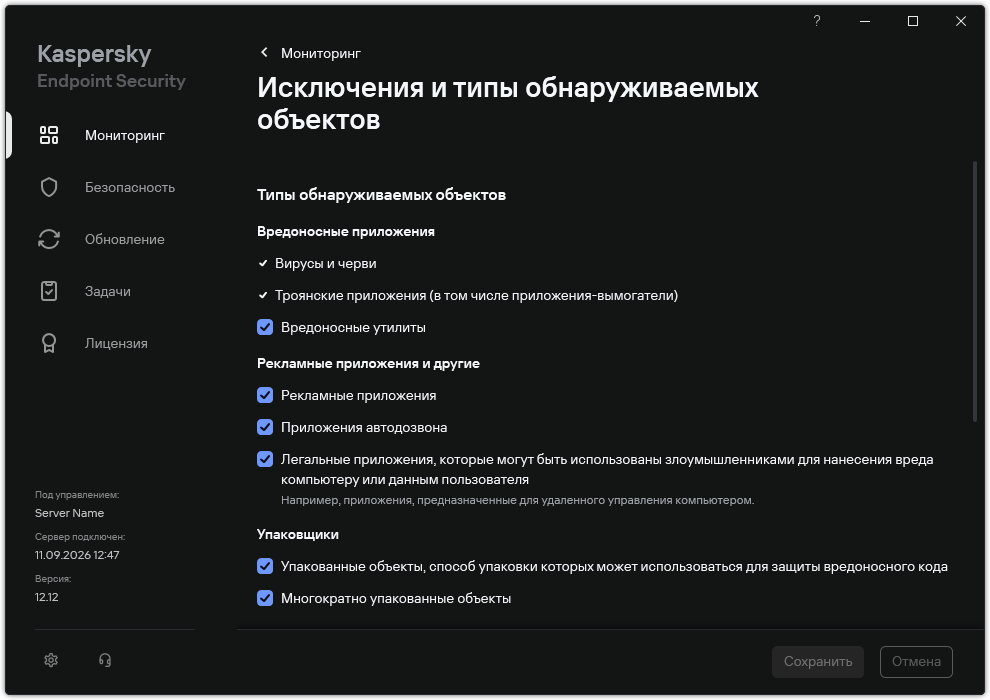Click Рекламные приложения и другие heading
This screenshot has width=990, height=700.
tap(368, 364)
